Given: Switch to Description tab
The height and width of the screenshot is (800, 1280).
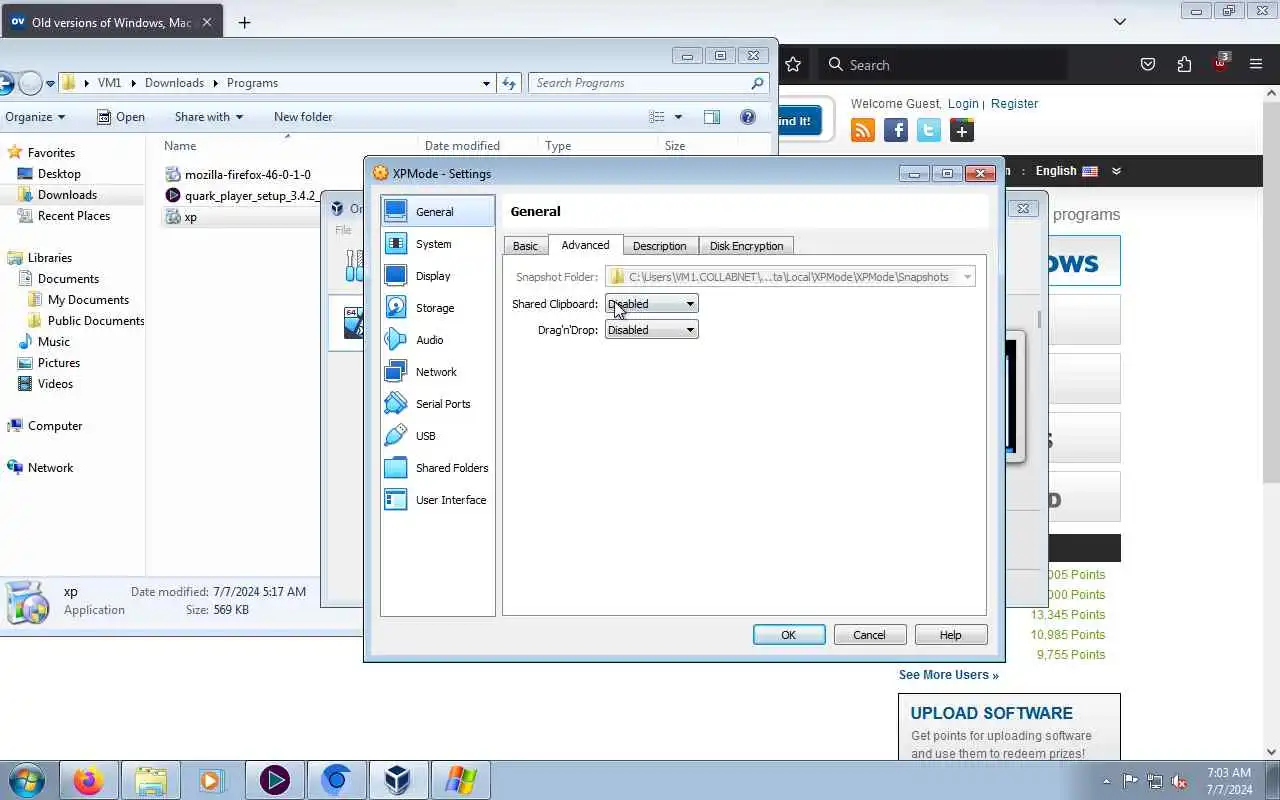Looking at the screenshot, I should click(659, 246).
